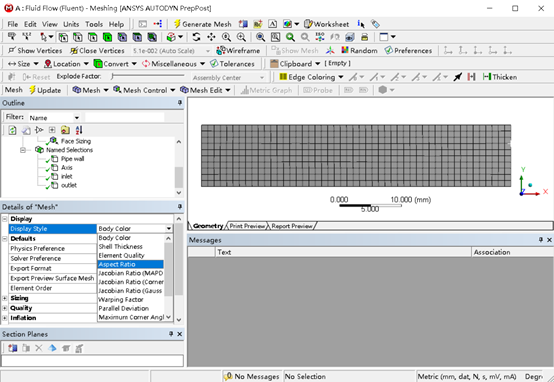This screenshot has width=554, height=382.
Task: Click the Rotate view icon
Action: [x=196, y=37]
